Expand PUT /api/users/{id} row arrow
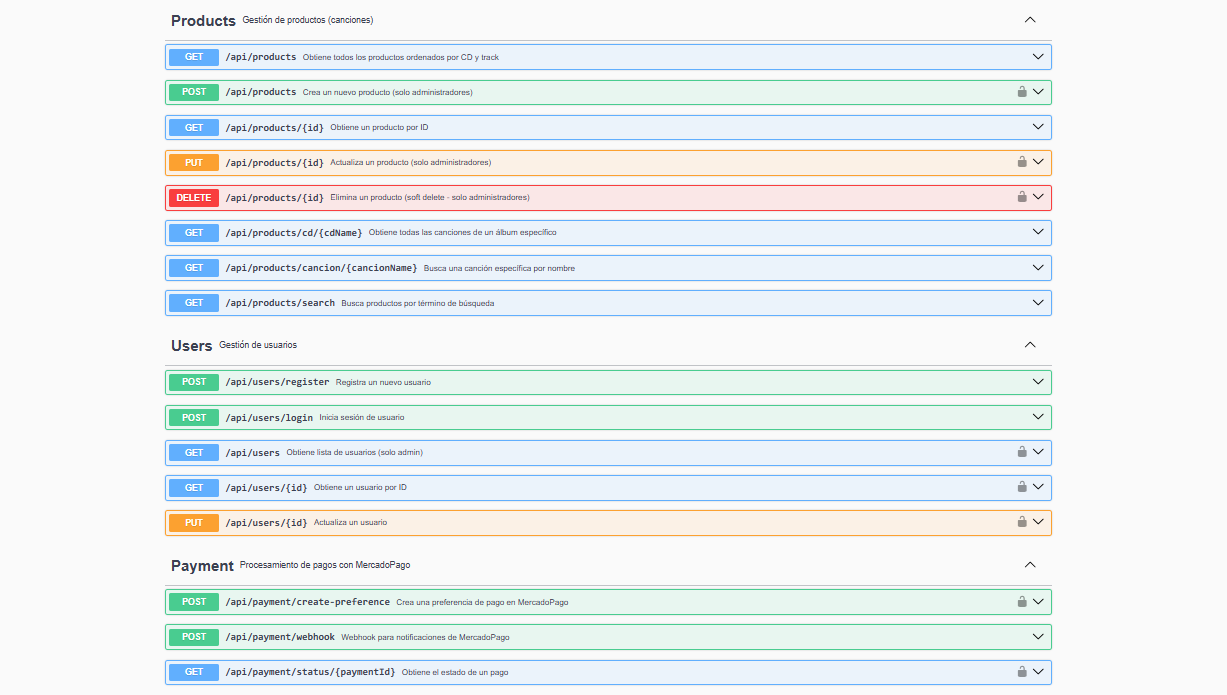This screenshot has width=1227, height=695. tap(1038, 522)
